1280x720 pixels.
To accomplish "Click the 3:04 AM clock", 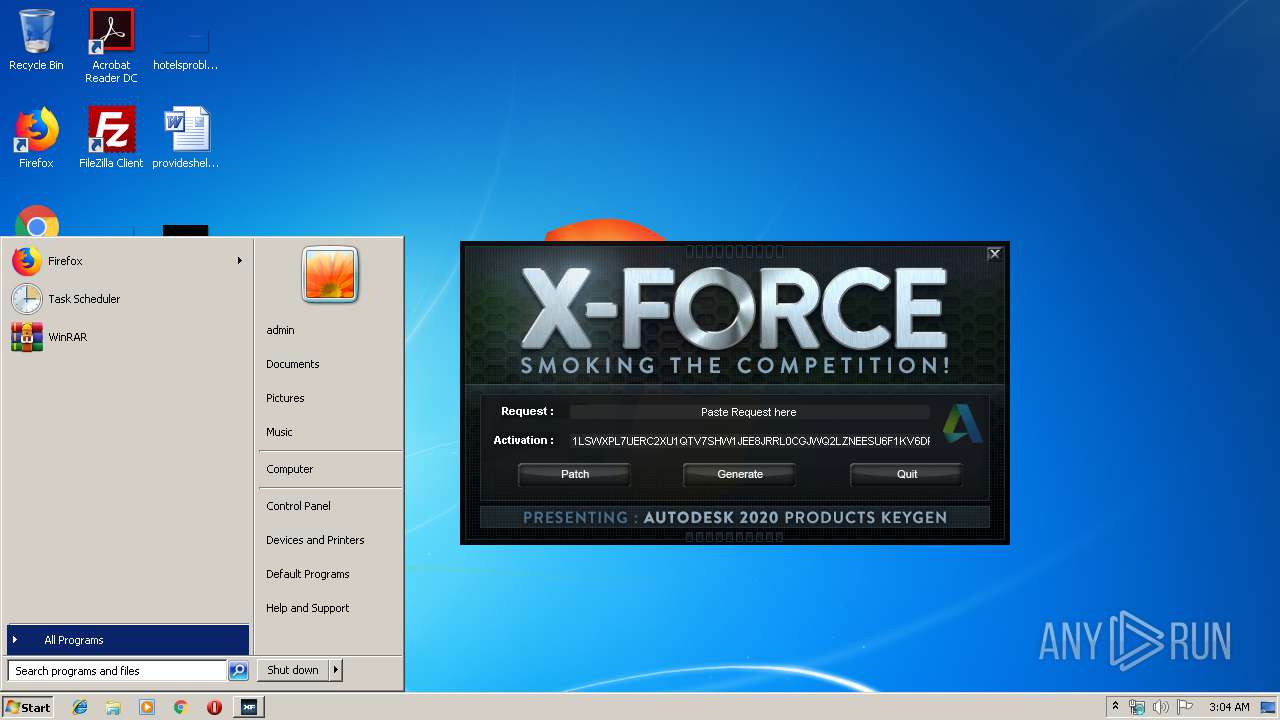I will point(1228,707).
